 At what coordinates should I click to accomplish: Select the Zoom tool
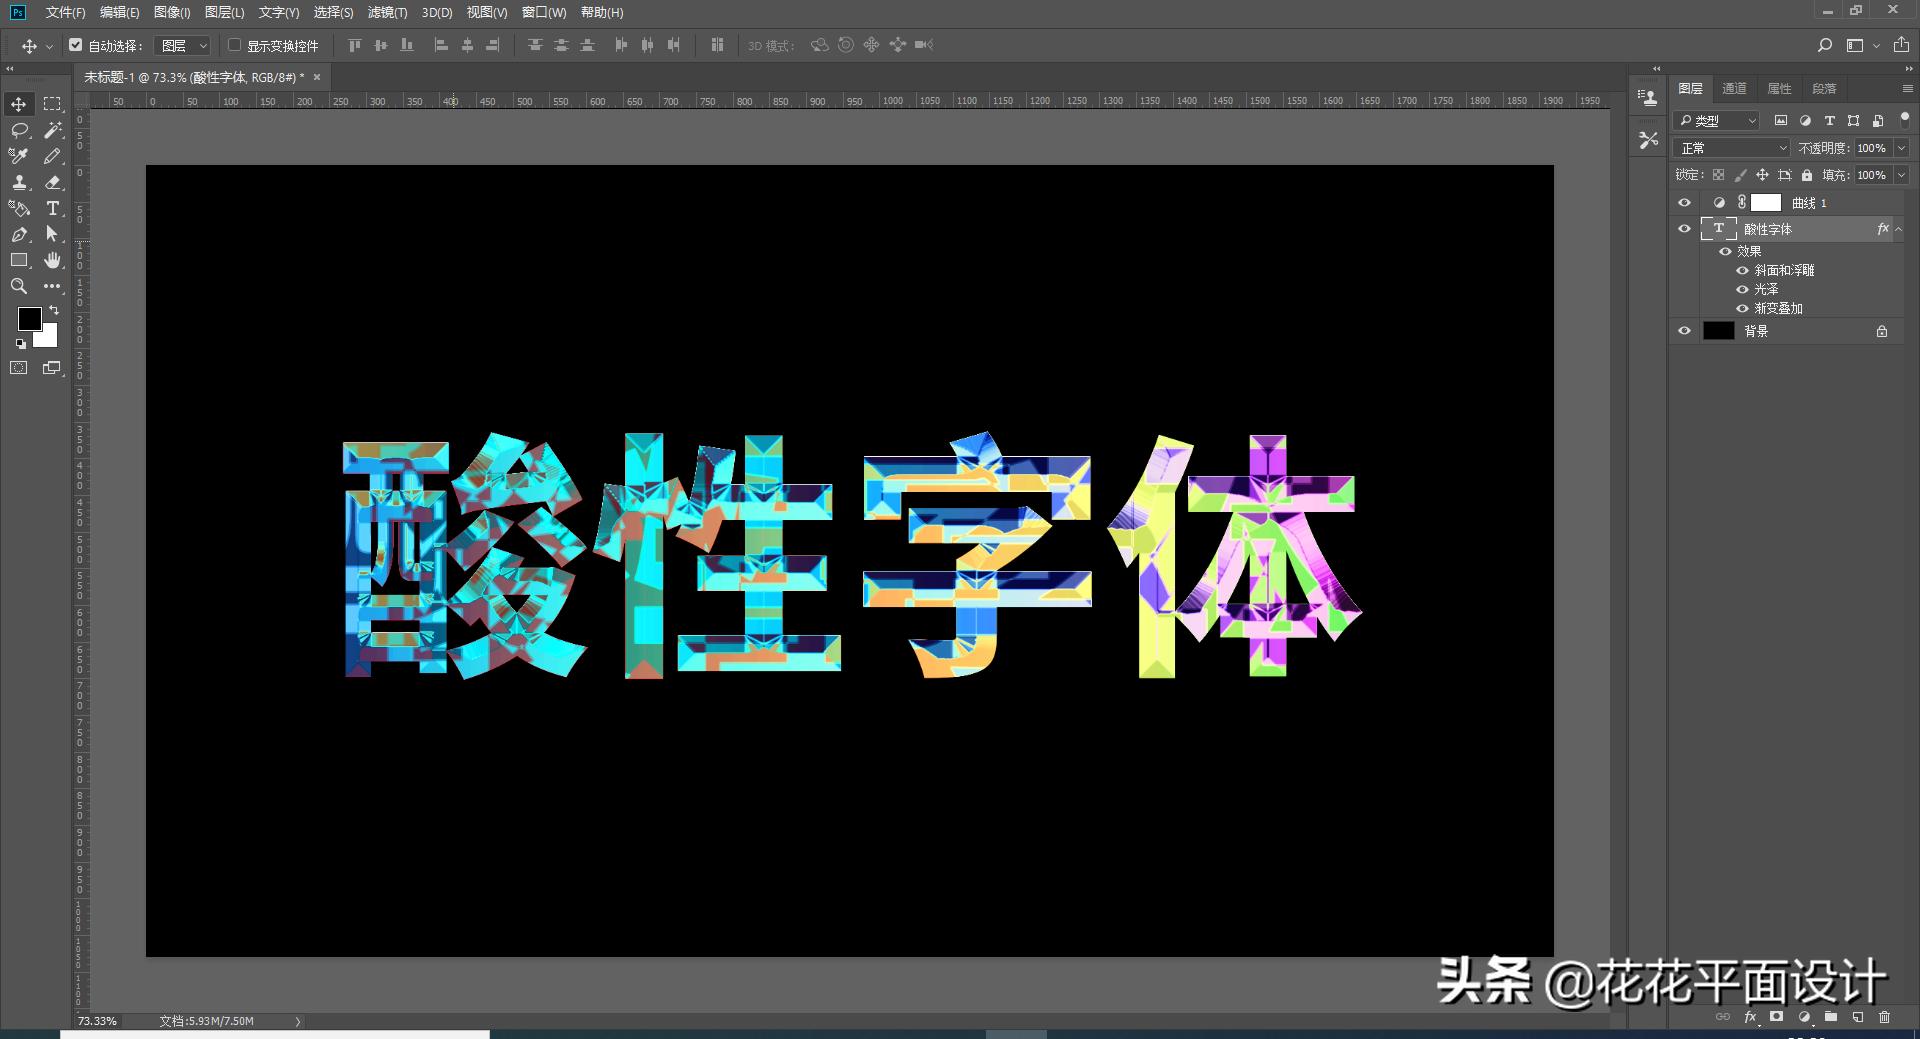18,287
